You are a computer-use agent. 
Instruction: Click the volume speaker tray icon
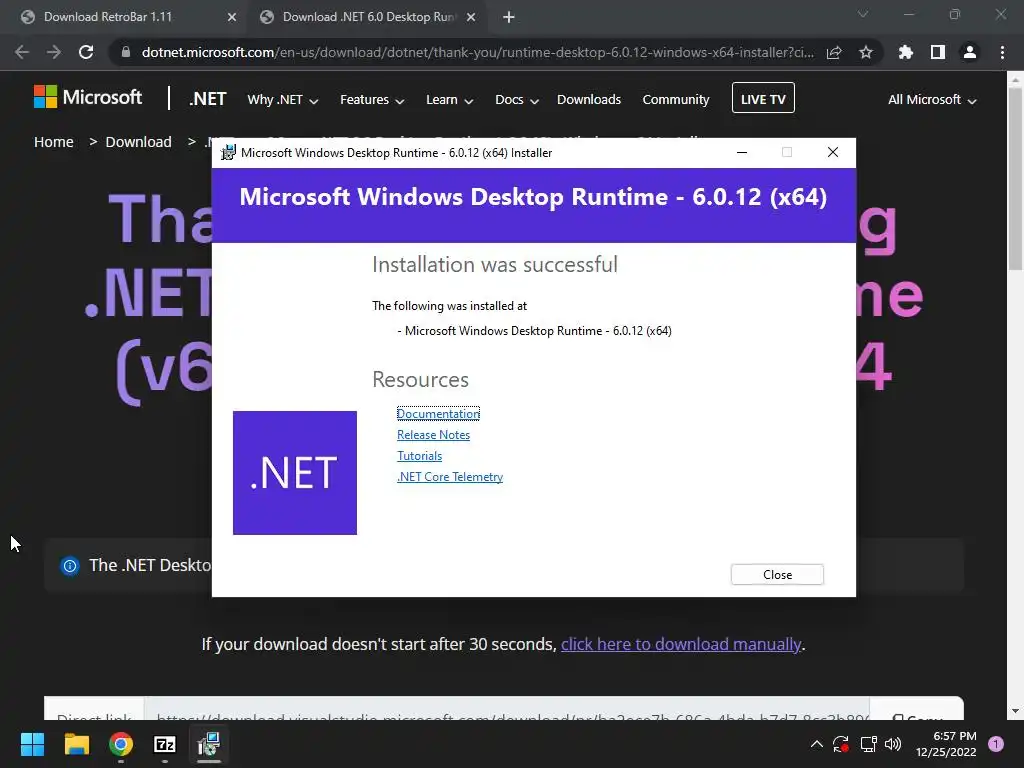pos(893,744)
